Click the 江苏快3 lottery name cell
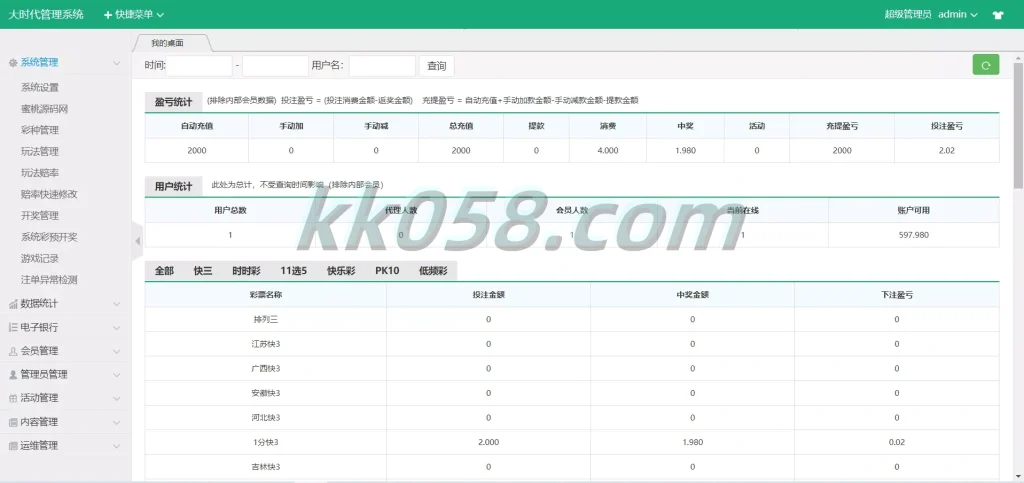1024x483 pixels. (x=266, y=344)
